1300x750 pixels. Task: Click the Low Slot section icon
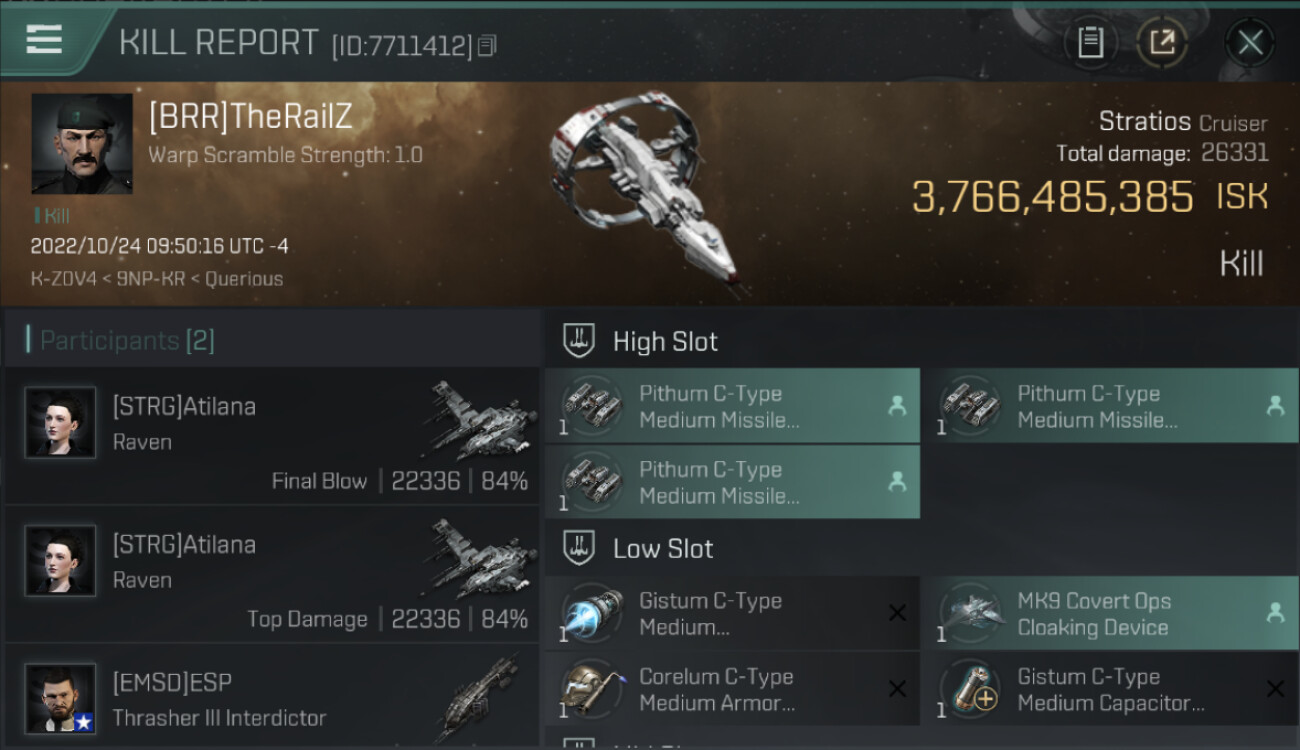point(580,548)
